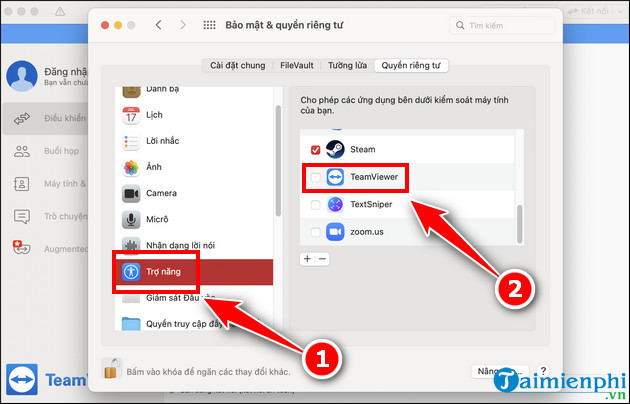Select the Steam text label

coord(363,150)
